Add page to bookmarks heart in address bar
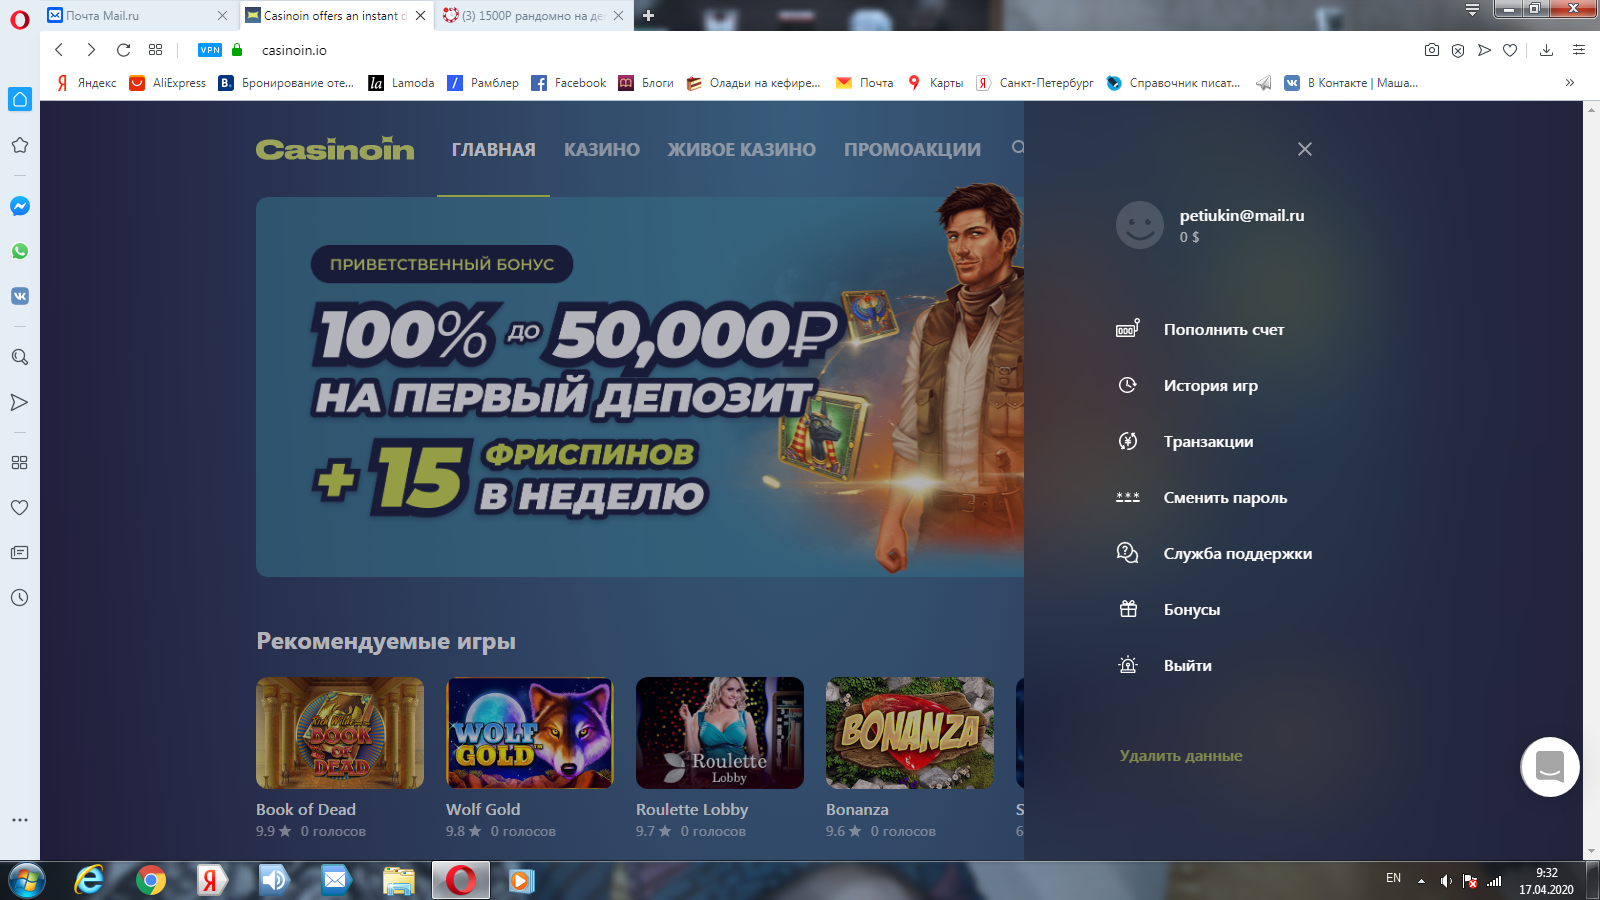The width and height of the screenshot is (1600, 900). pos(1510,50)
